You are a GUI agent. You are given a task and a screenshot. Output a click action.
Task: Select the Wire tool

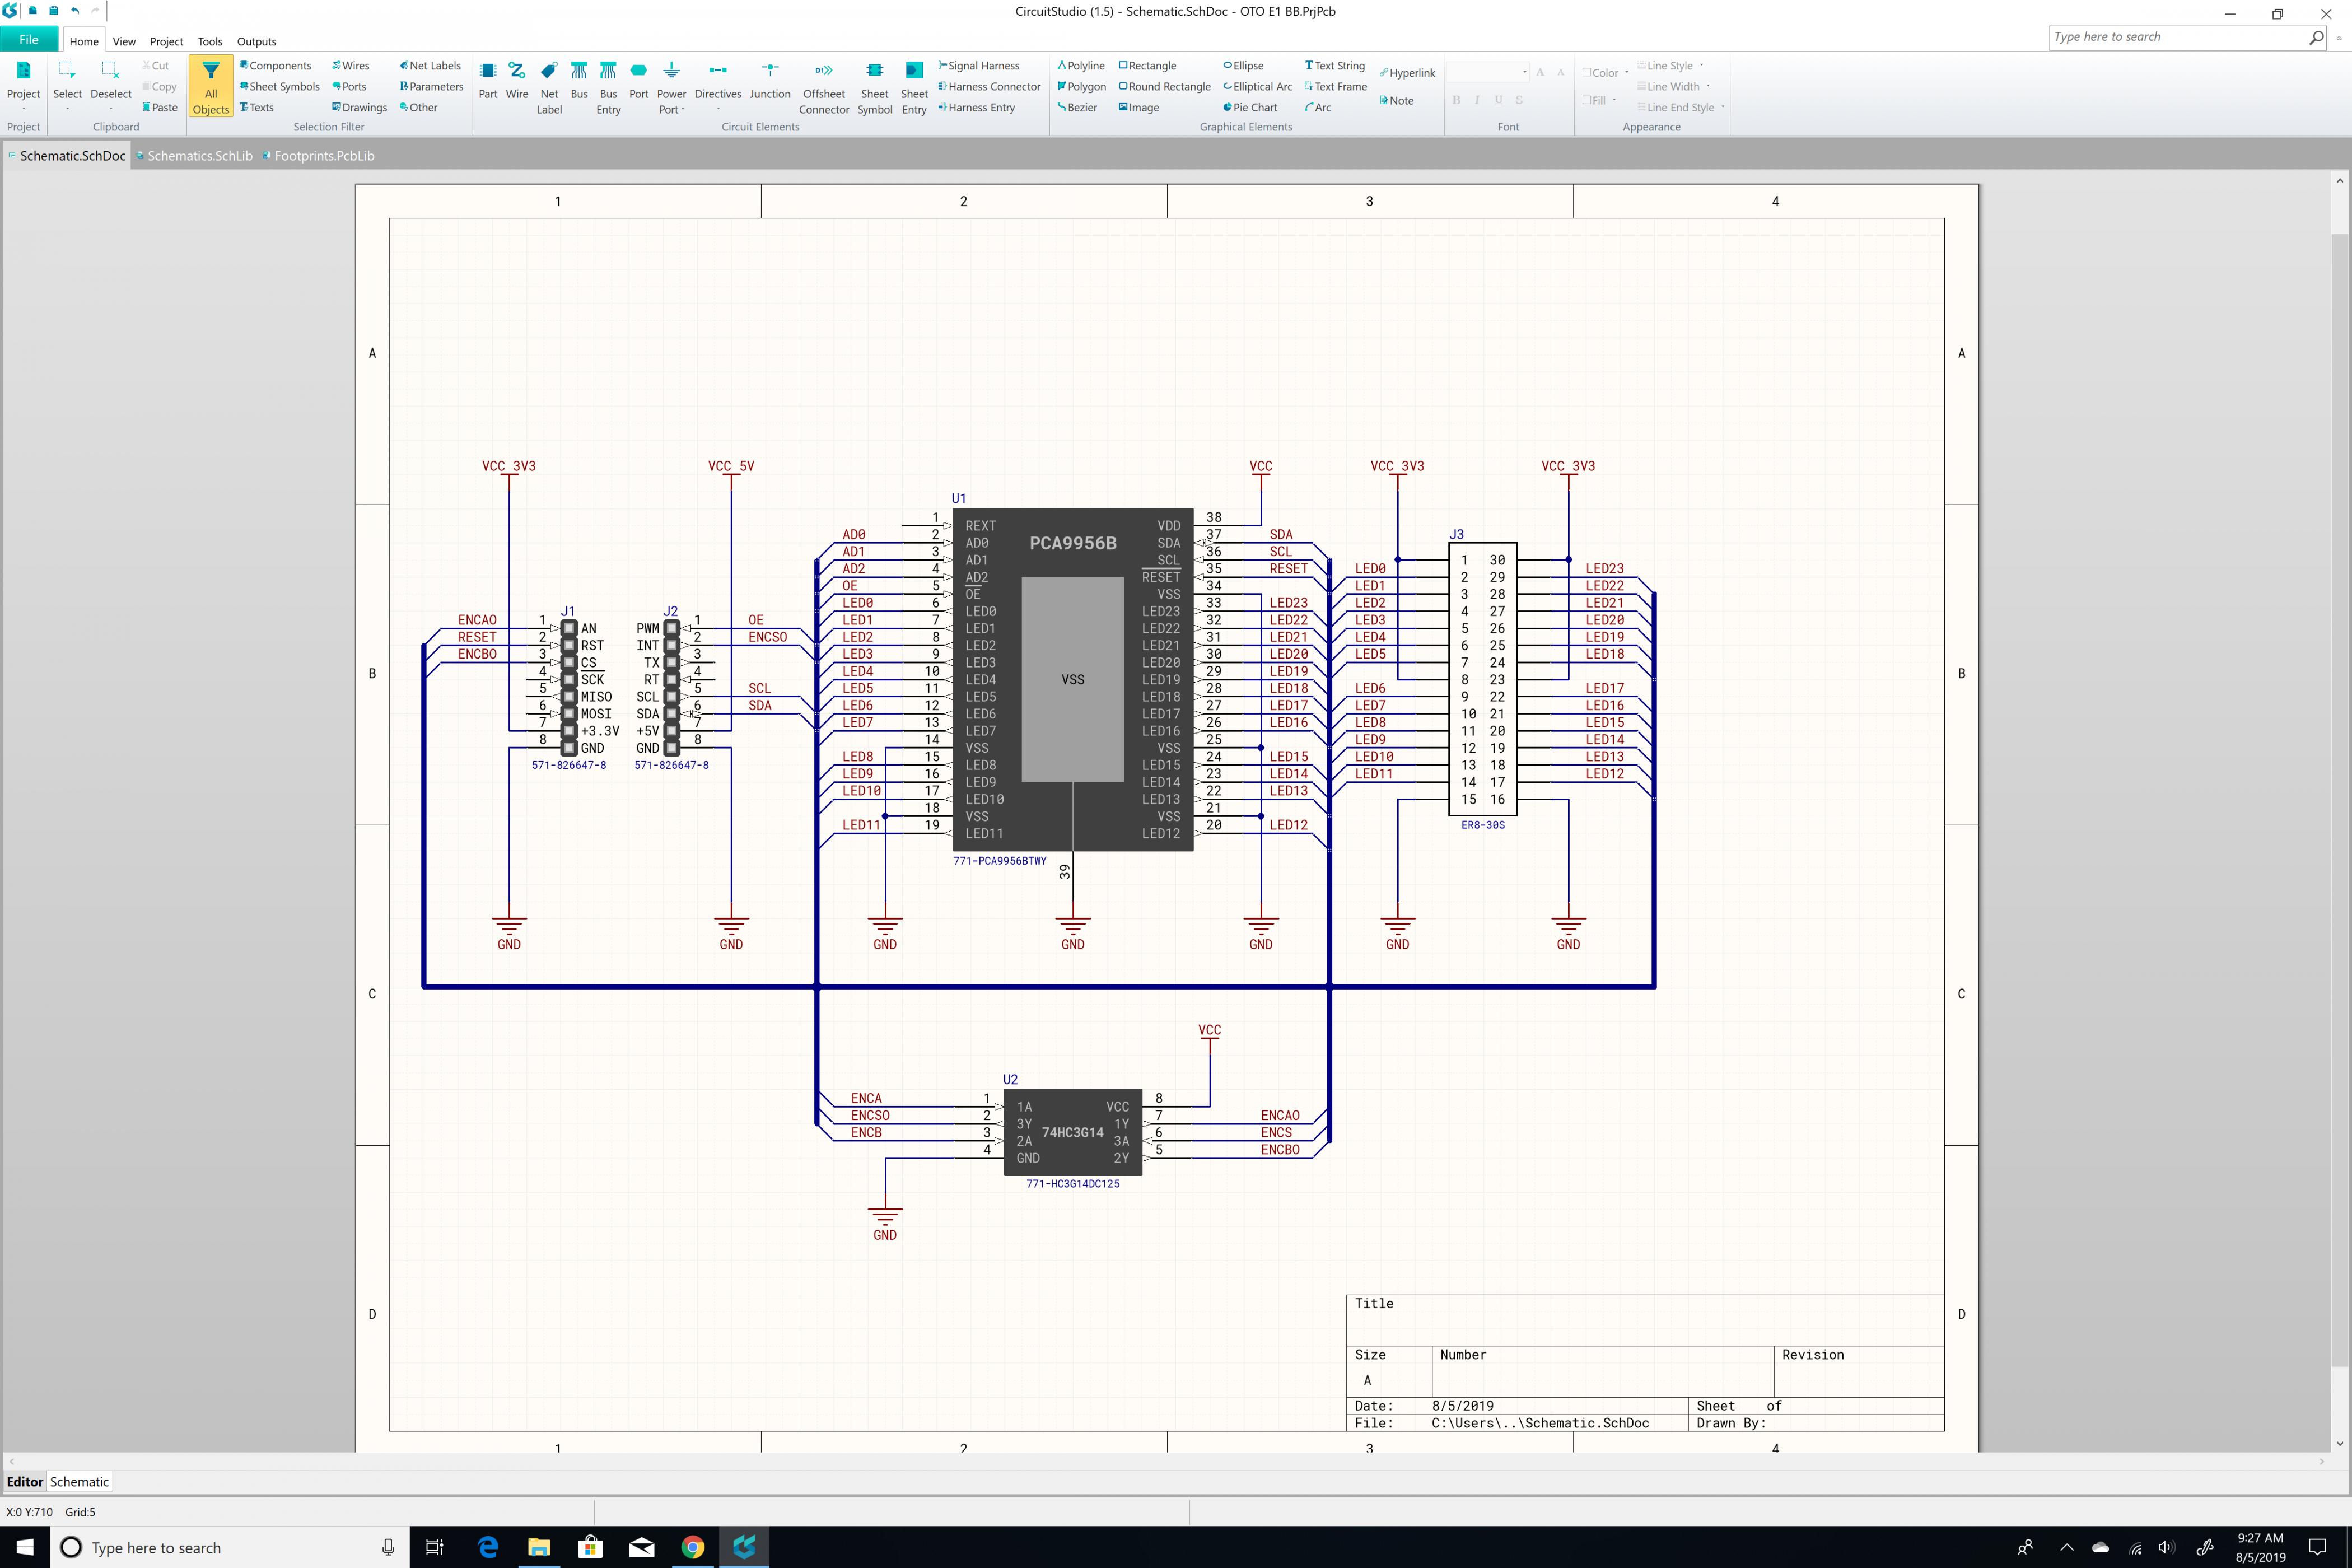[x=517, y=81]
